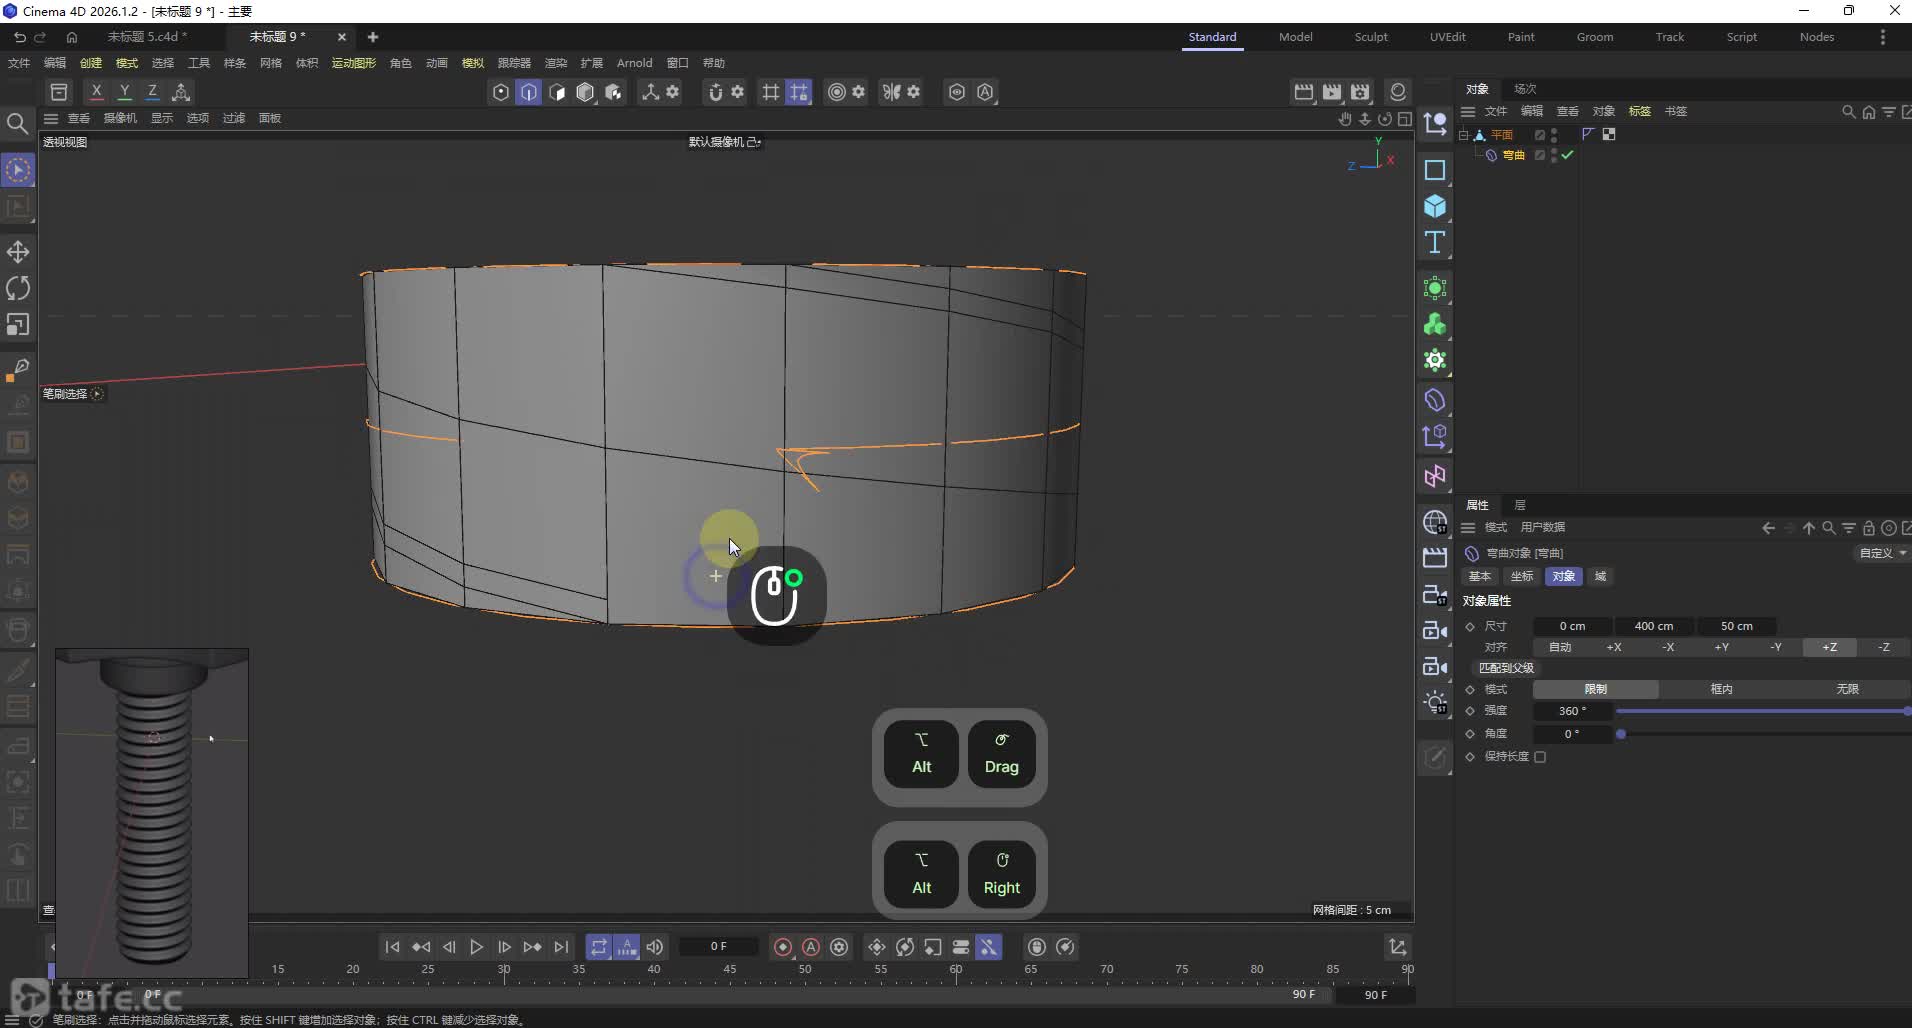Select points mode hexagon icon

(501, 92)
